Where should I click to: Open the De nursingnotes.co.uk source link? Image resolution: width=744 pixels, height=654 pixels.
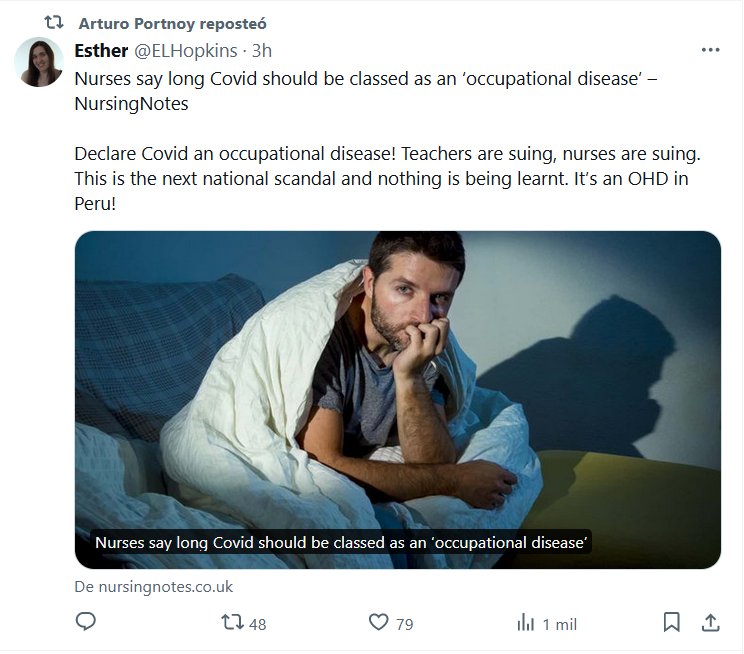pyautogui.click(x=153, y=587)
